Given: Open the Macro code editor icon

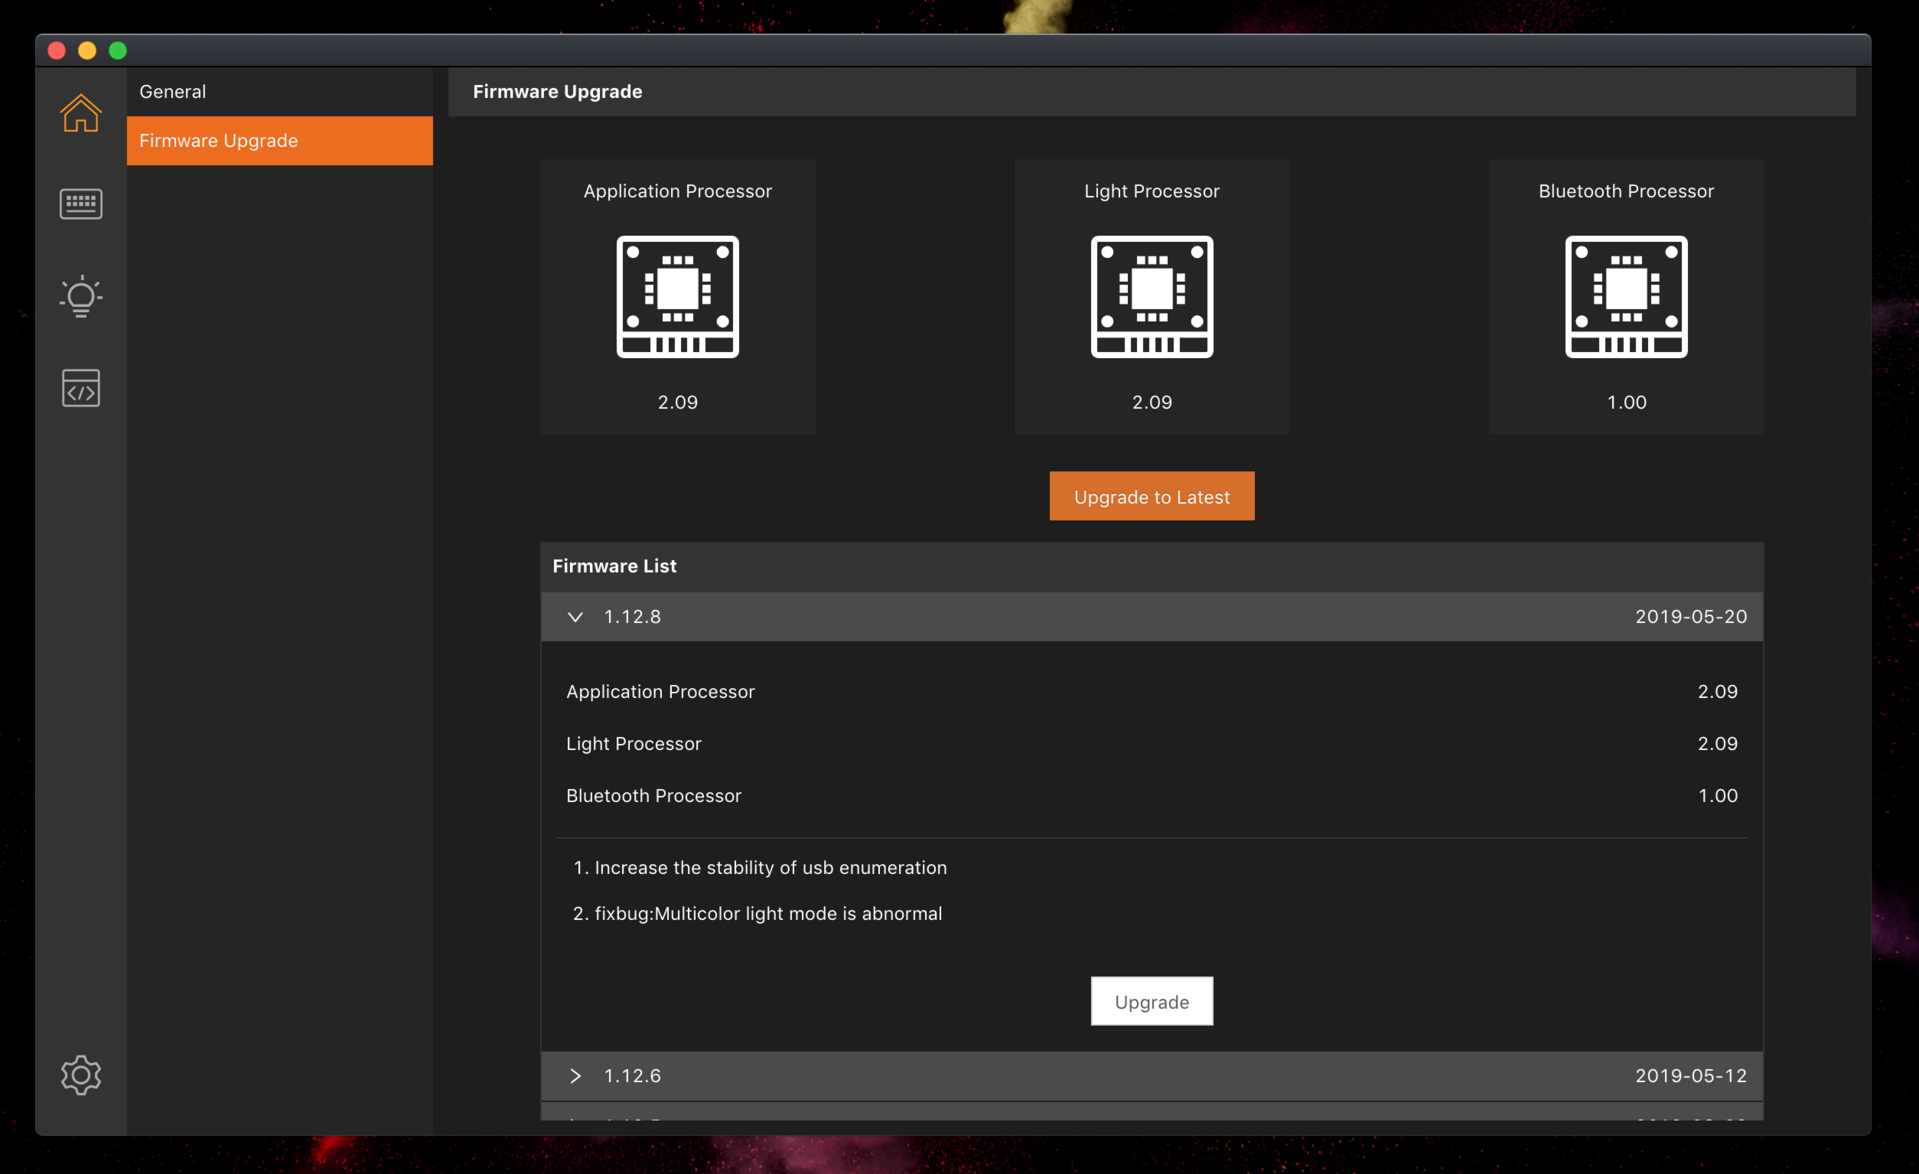Looking at the screenshot, I should [81, 388].
